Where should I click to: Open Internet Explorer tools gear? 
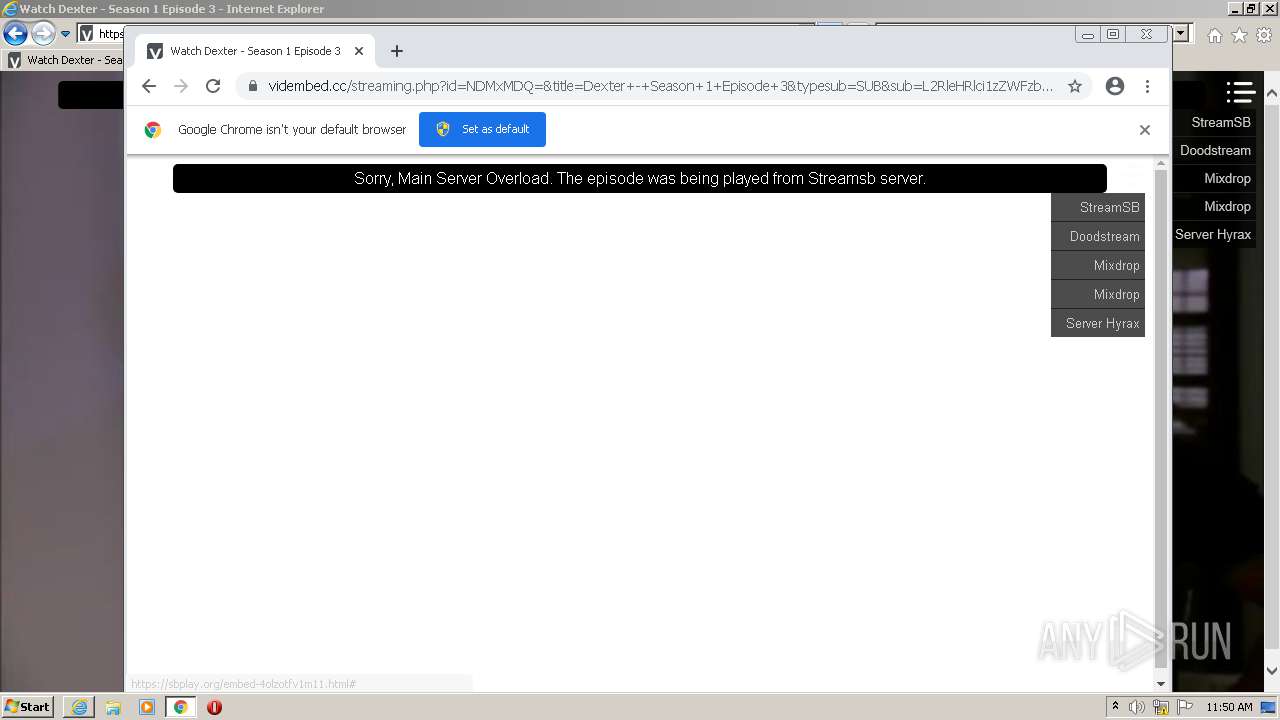pos(1263,35)
